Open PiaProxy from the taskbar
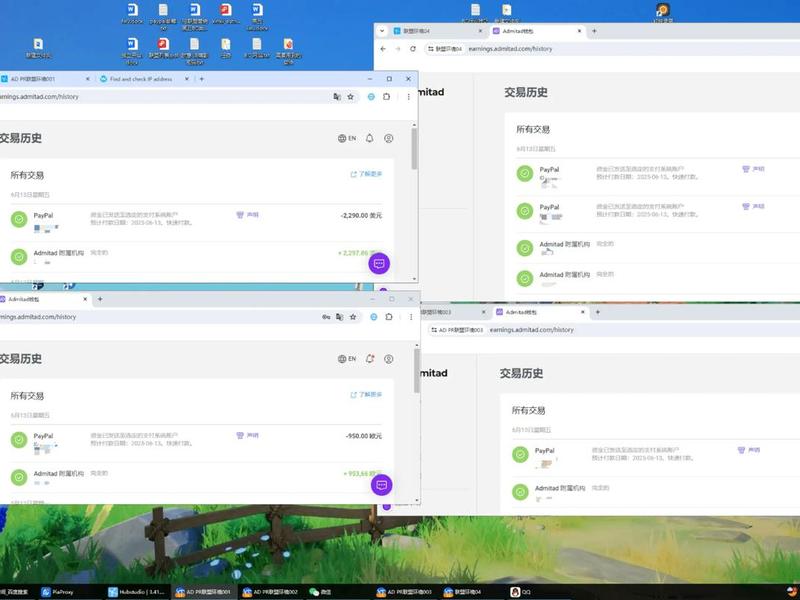 click(x=58, y=592)
